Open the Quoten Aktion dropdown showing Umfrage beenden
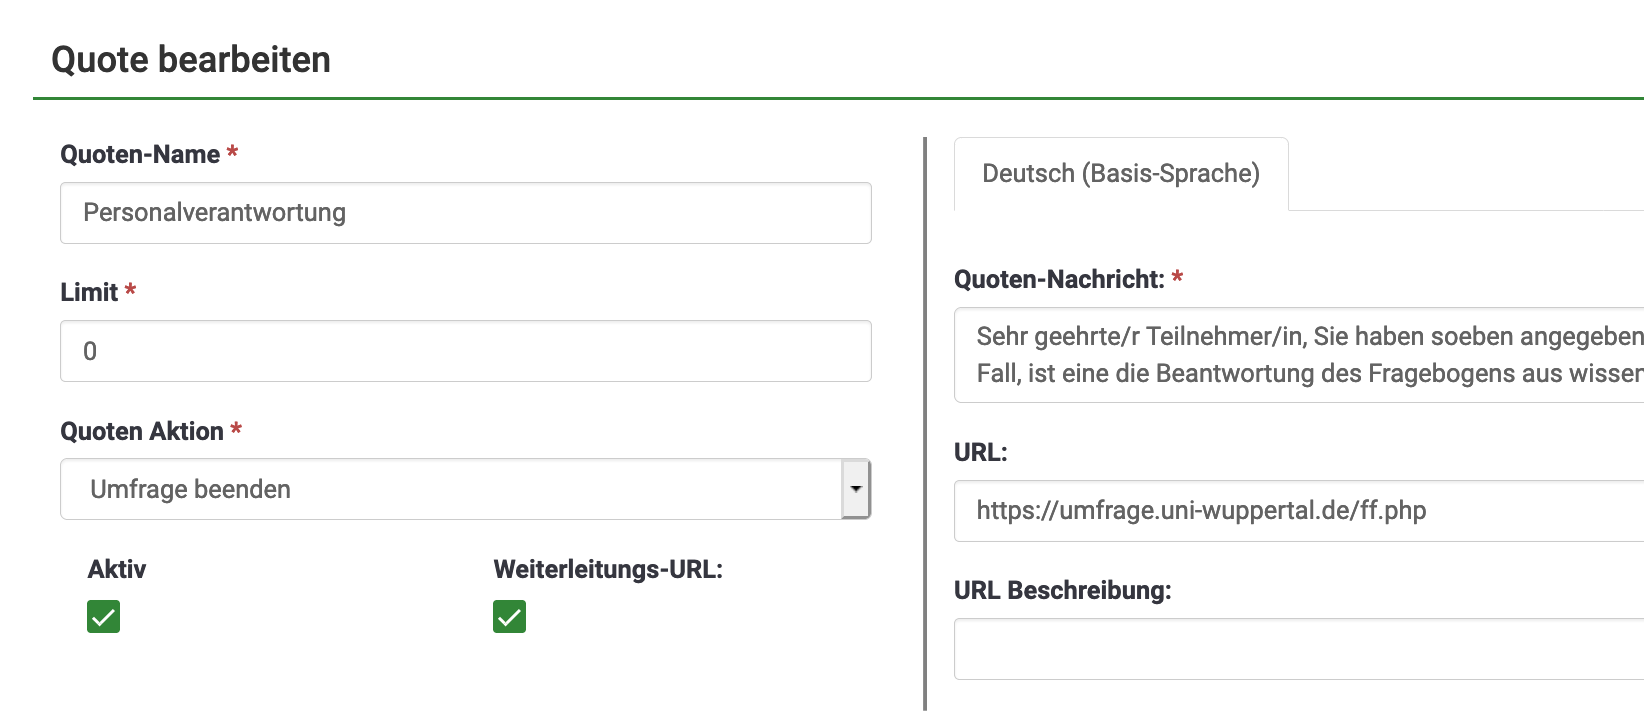Viewport: 1644px width, 712px height. tap(450, 489)
